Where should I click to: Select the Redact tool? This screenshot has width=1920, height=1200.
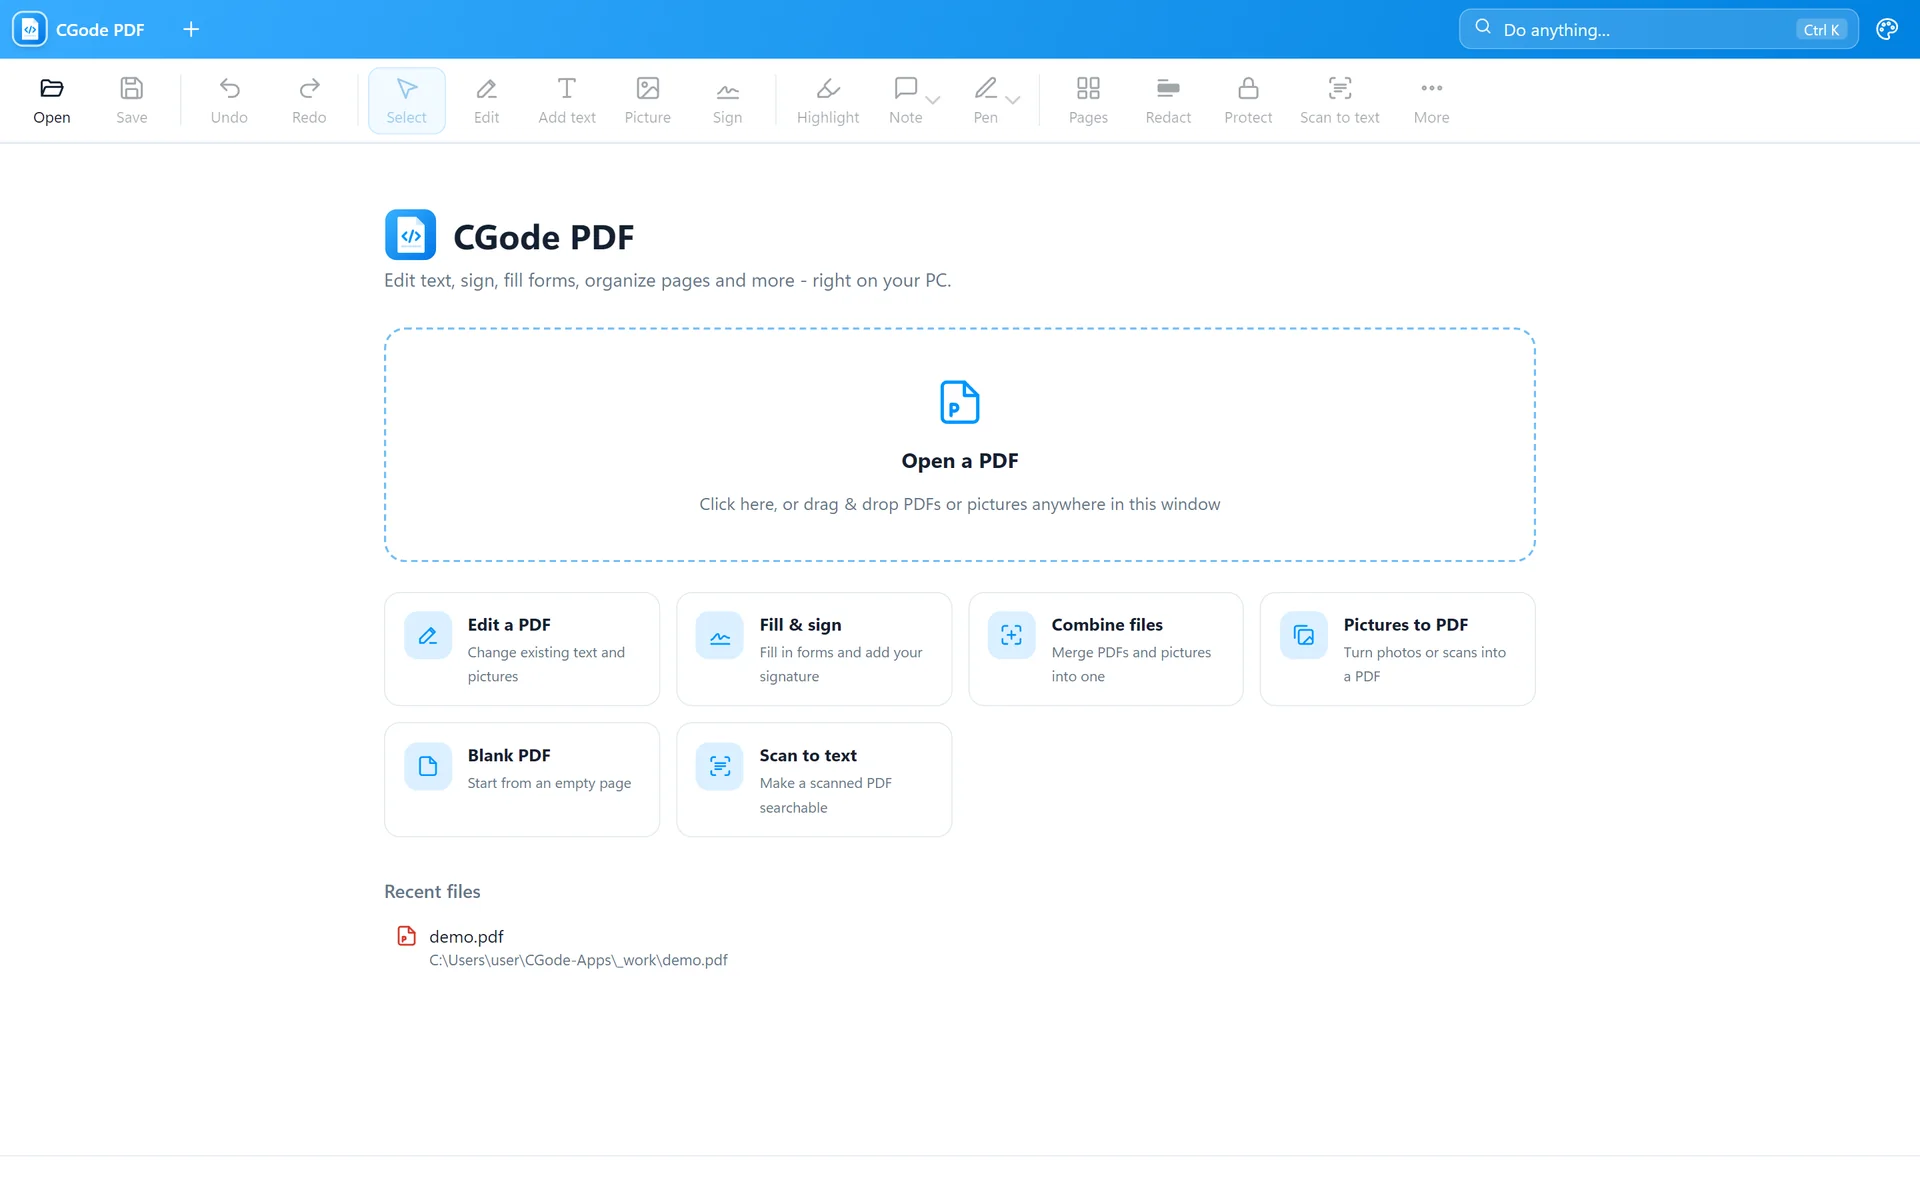pyautogui.click(x=1168, y=100)
